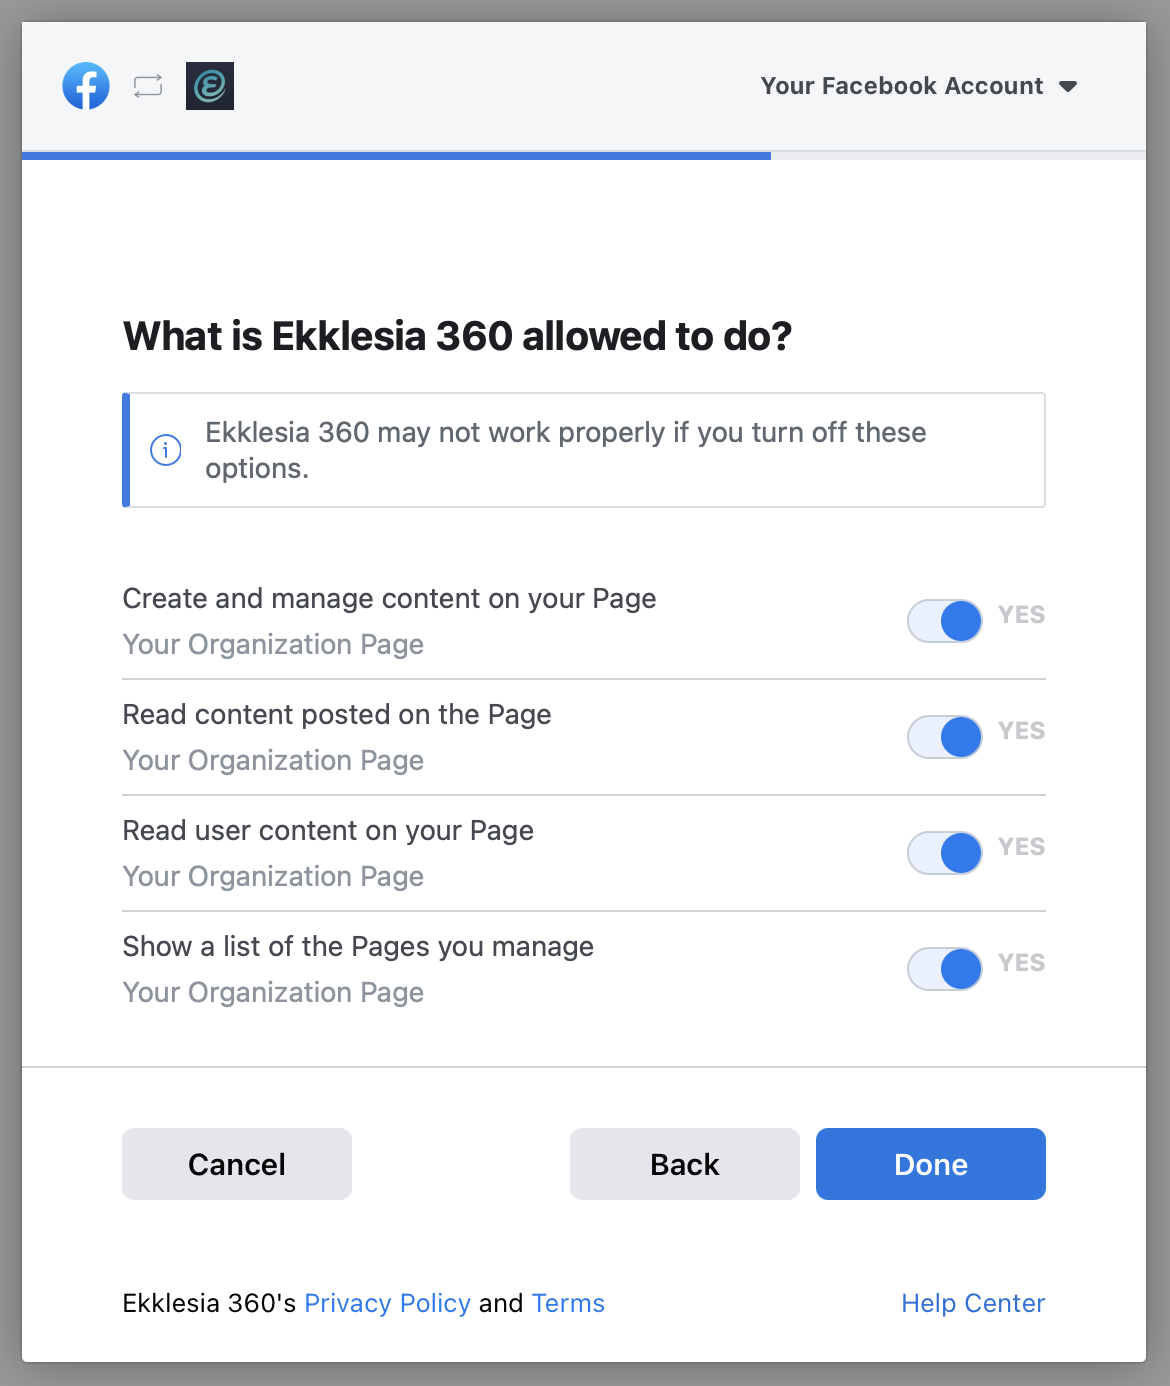Click the Ekklesia 360 warning message text
Screen dimensions: 1170x1386
point(565,450)
